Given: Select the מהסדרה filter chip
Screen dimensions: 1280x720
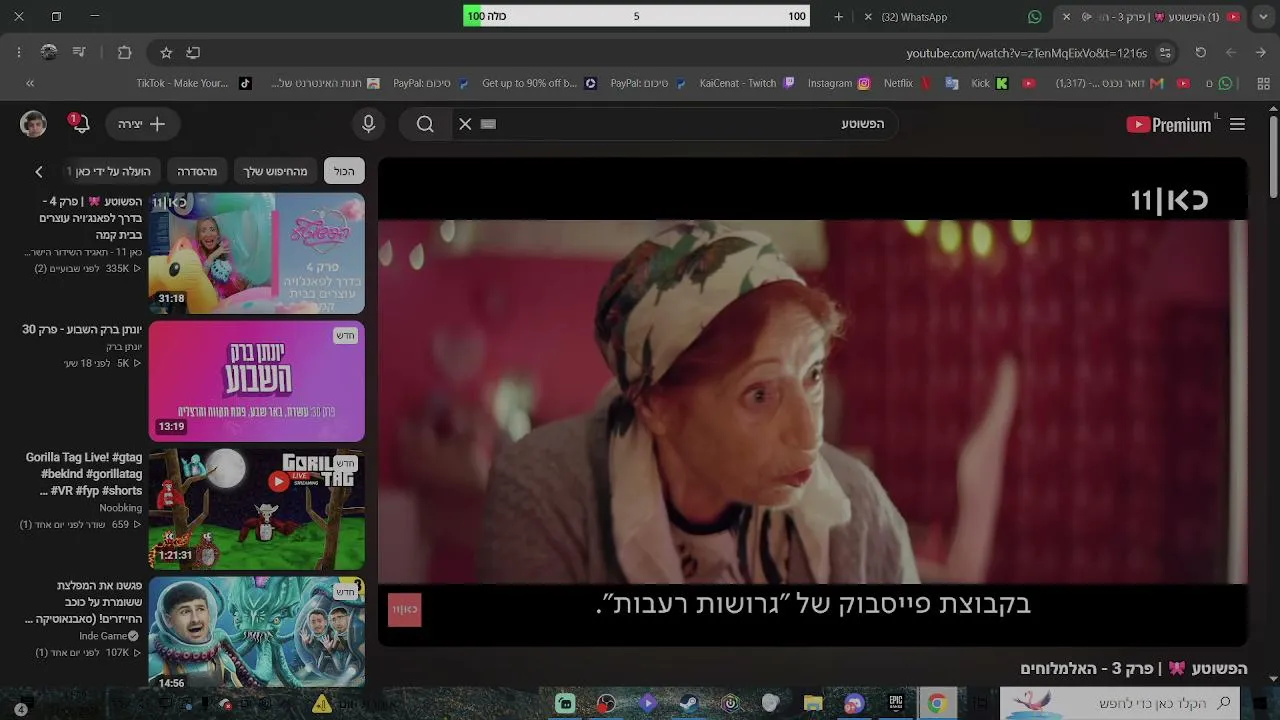Looking at the screenshot, I should pyautogui.click(x=197, y=171).
